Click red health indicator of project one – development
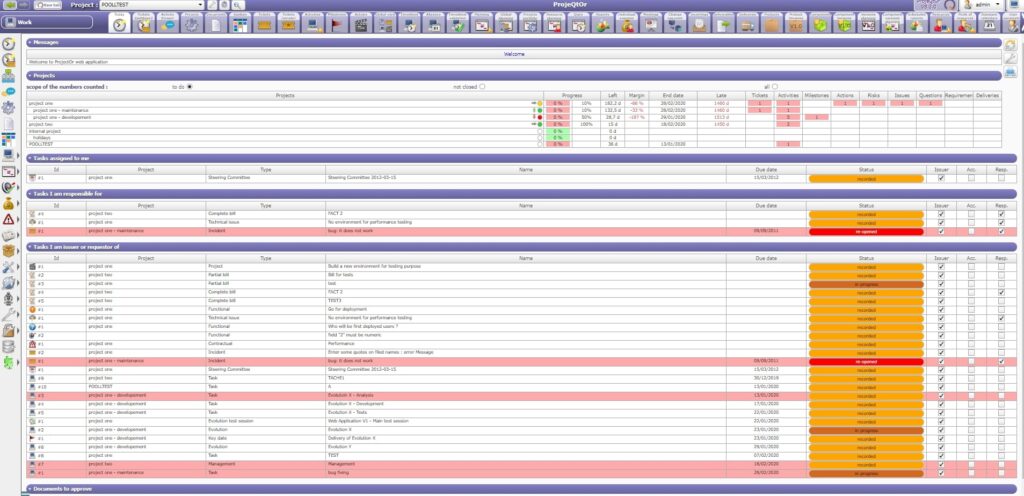The width and height of the screenshot is (1024, 496). [539, 117]
